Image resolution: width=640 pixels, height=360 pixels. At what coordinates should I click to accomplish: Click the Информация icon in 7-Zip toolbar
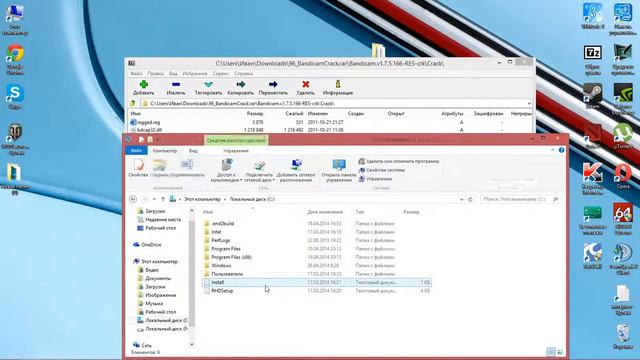click(338, 84)
